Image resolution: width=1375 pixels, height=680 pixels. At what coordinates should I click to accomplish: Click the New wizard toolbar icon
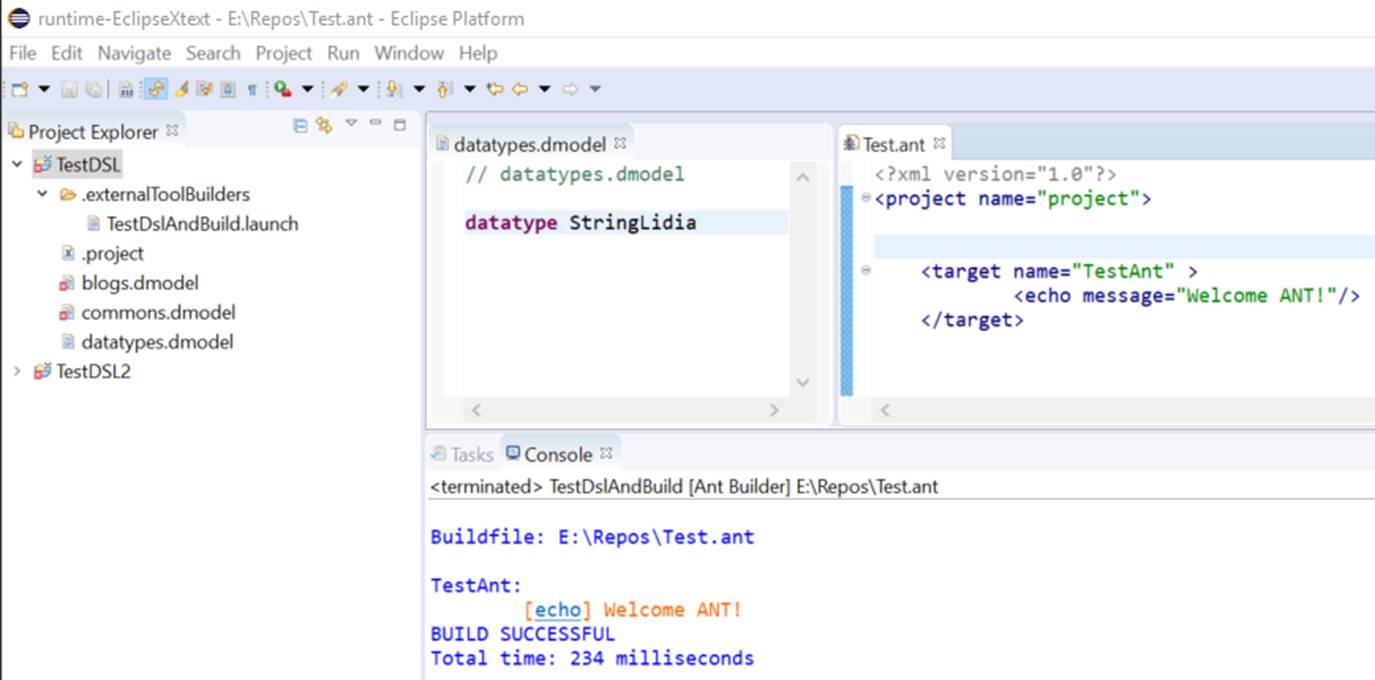pos(20,89)
